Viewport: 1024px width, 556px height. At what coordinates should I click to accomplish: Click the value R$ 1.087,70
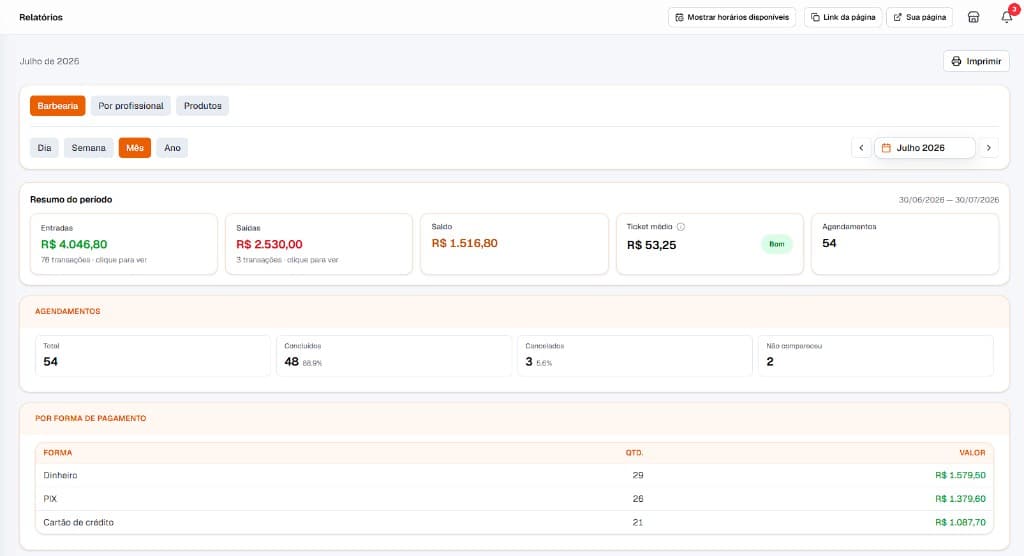(x=960, y=523)
